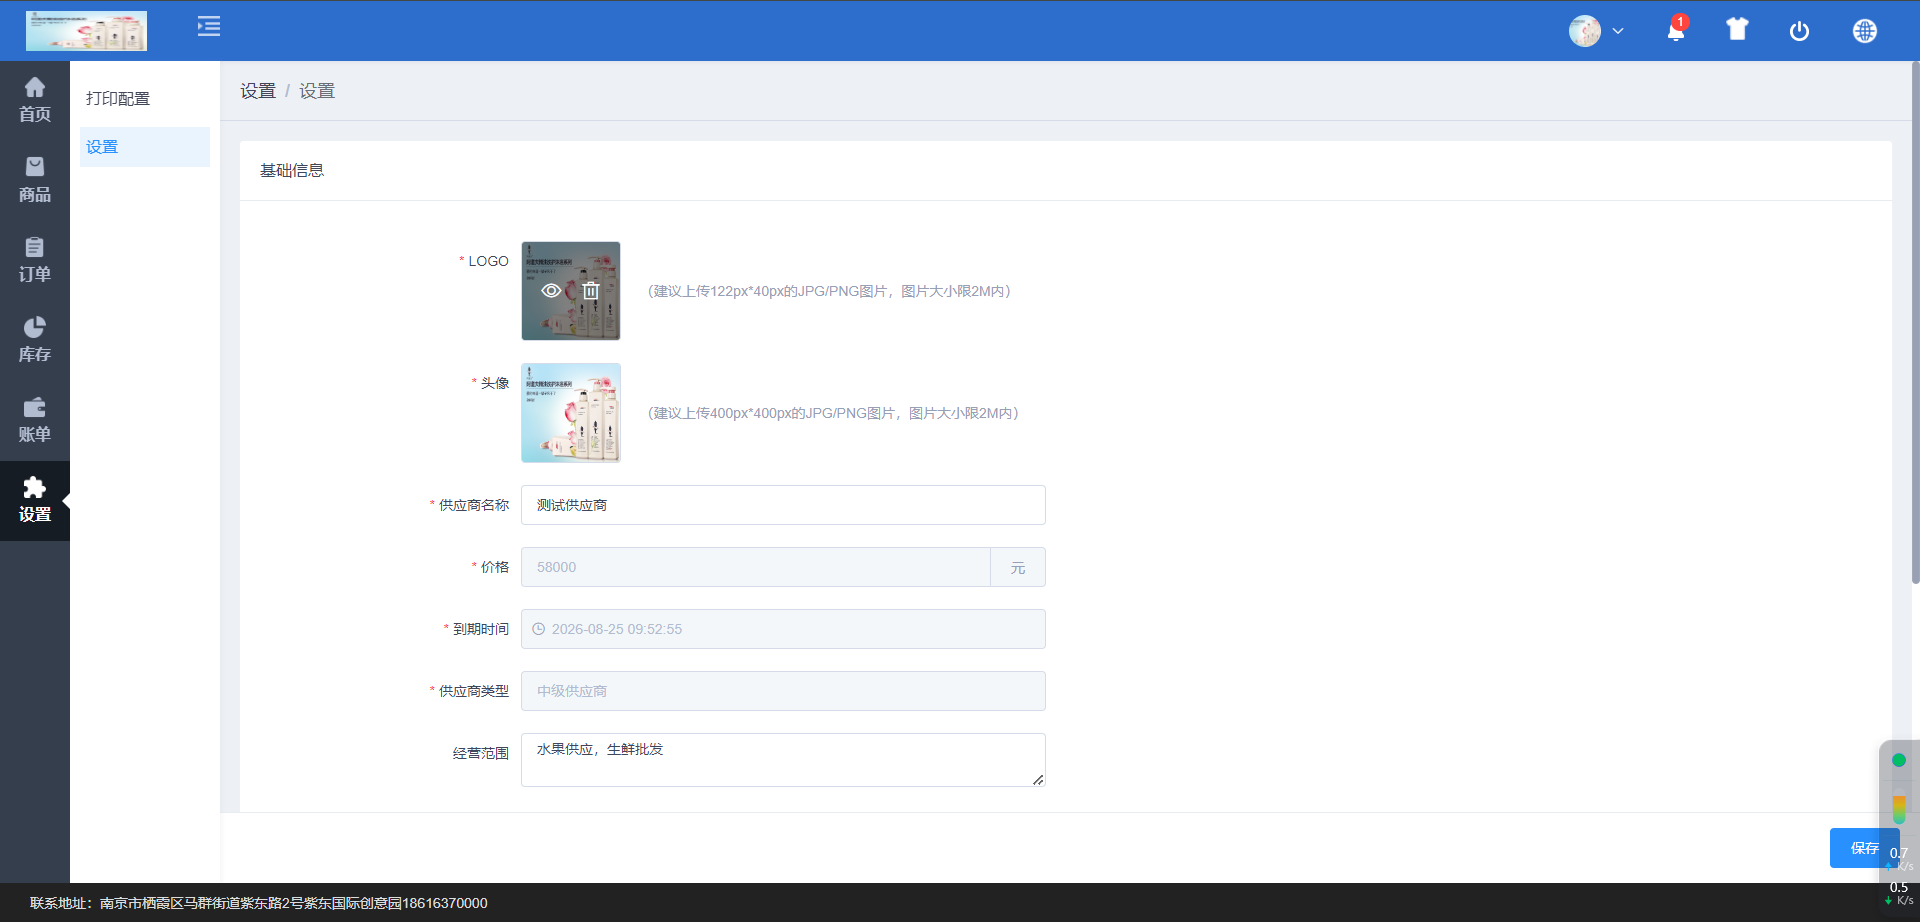Screen dimensions: 1920x922
Task: Expand the user avatar dropdown
Action: tap(1596, 31)
